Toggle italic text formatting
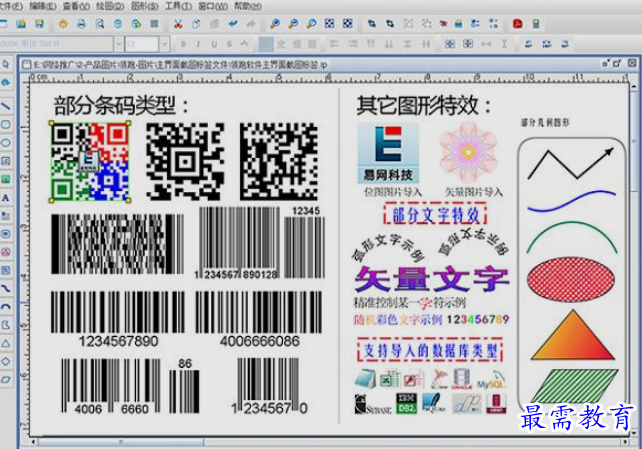This screenshot has height=449, width=642. point(199,44)
